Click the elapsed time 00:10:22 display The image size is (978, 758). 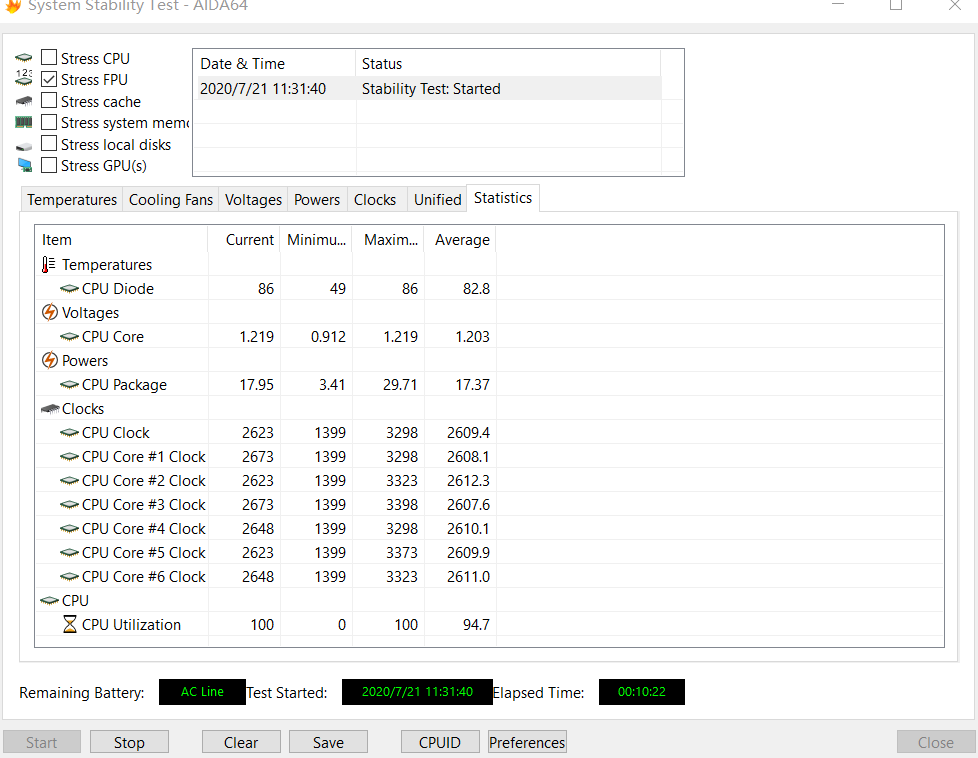(642, 692)
